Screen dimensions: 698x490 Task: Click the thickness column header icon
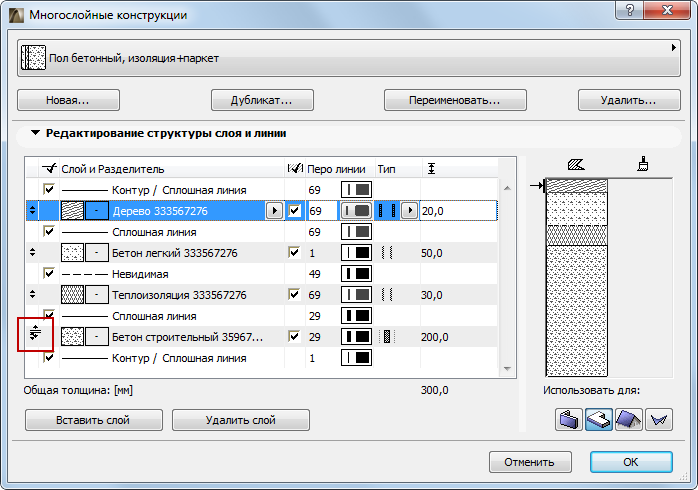431,169
